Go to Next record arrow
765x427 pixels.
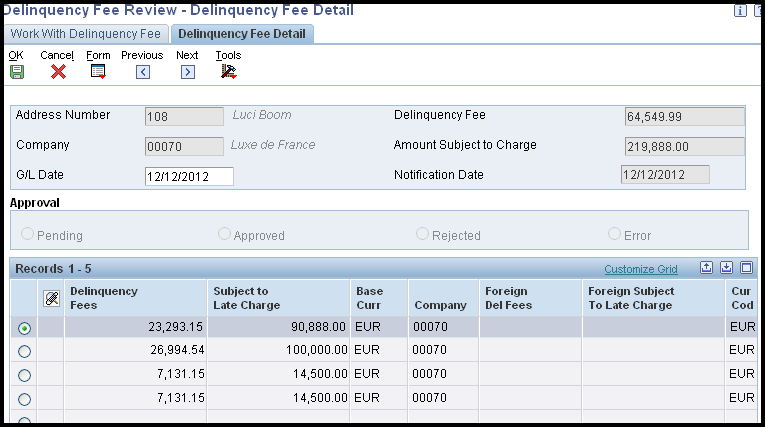pos(188,72)
